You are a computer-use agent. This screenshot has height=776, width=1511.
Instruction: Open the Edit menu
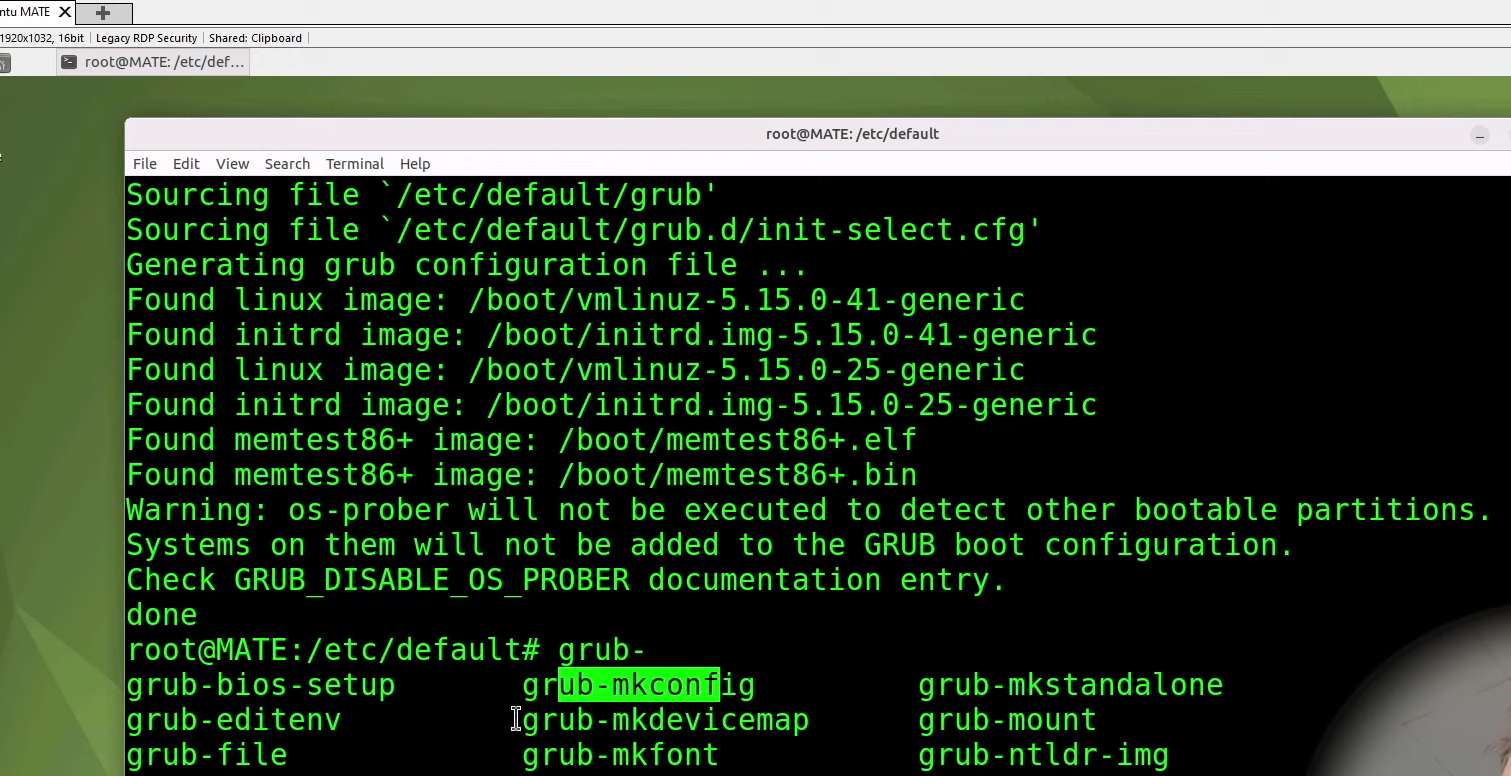(x=186, y=163)
